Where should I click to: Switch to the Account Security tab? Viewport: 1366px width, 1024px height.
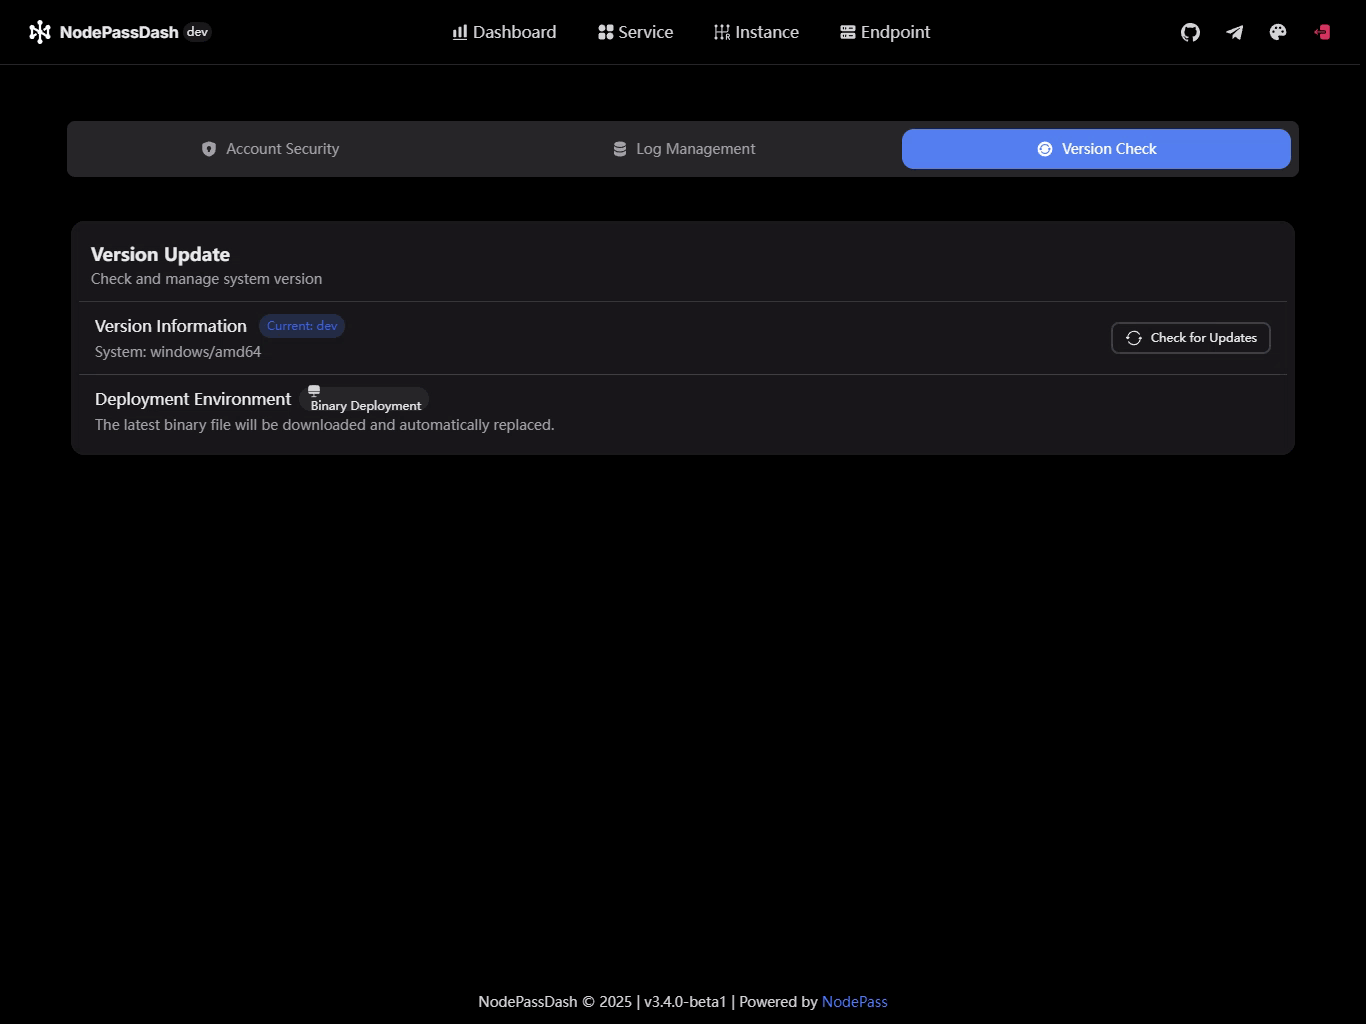coord(270,149)
